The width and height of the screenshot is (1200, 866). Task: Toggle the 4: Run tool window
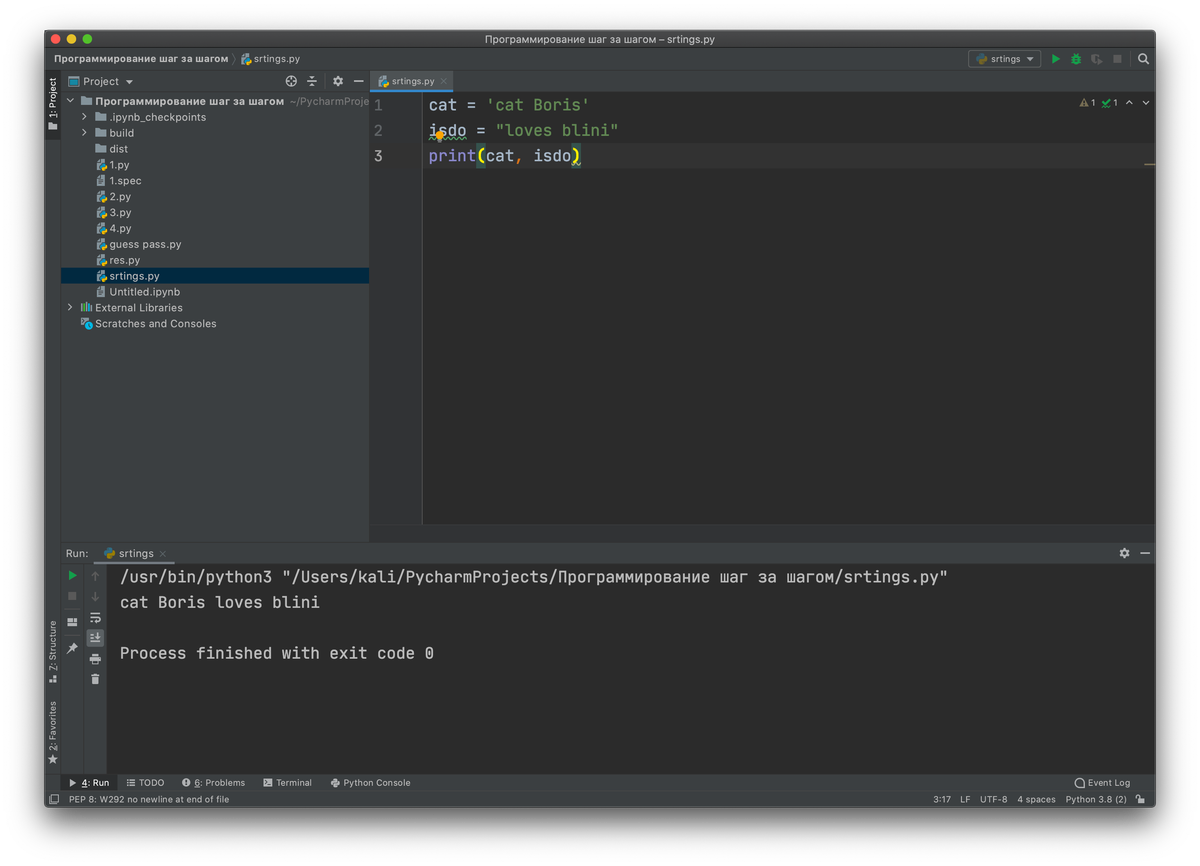point(88,783)
